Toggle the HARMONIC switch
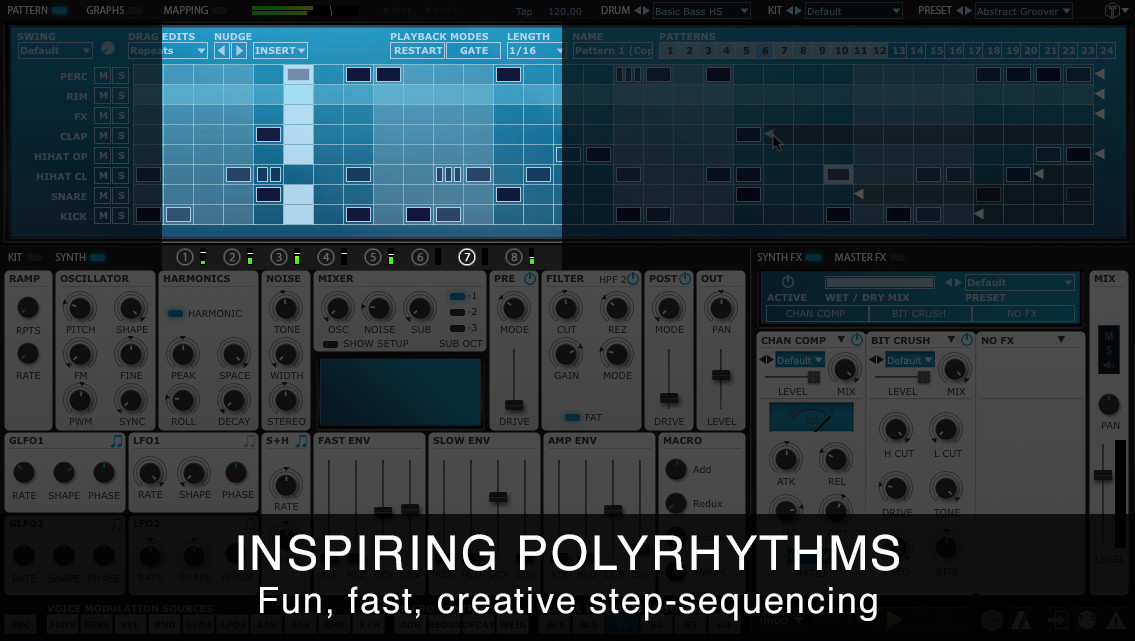This screenshot has width=1135, height=641. click(175, 313)
